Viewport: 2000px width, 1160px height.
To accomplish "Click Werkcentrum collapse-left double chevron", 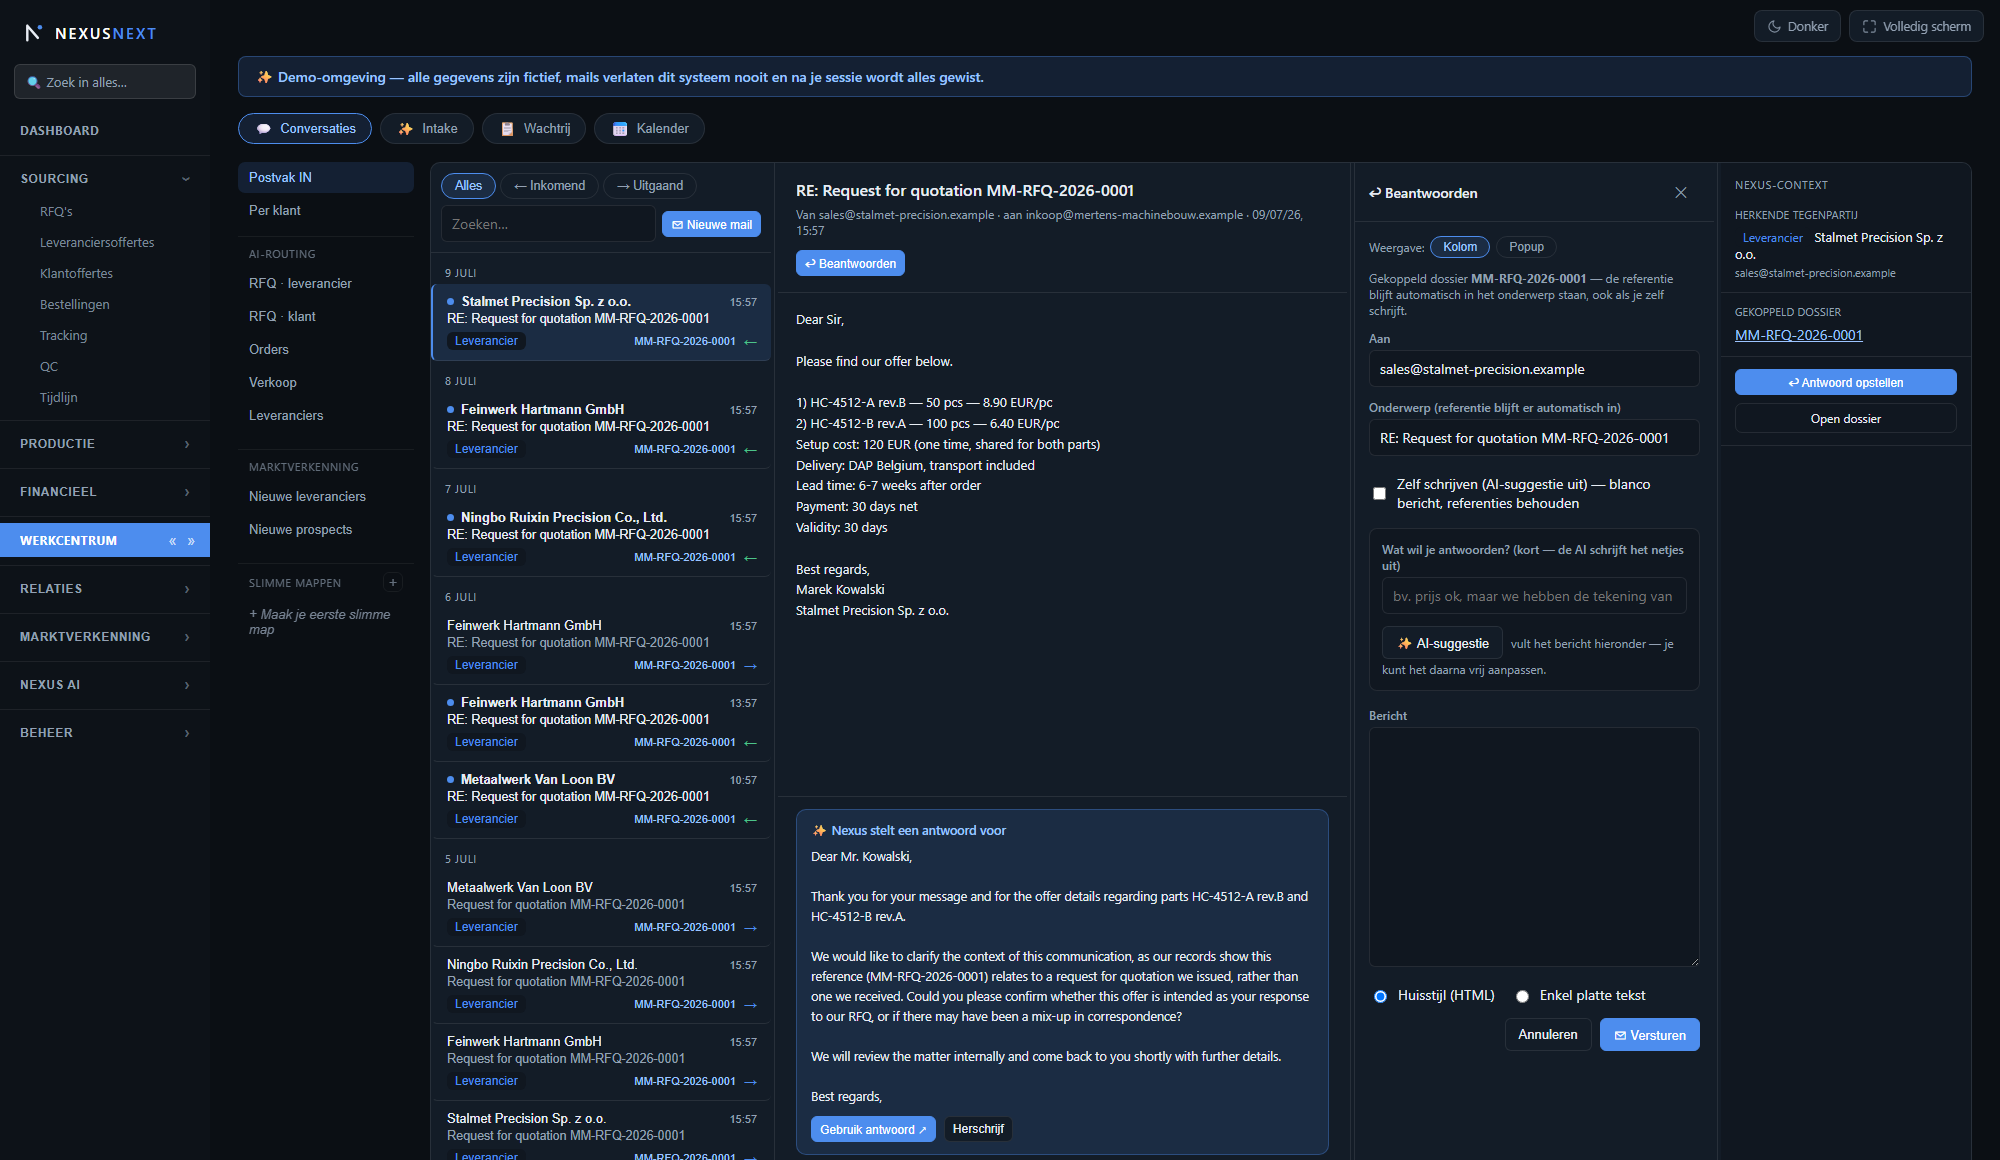I will 173,541.
